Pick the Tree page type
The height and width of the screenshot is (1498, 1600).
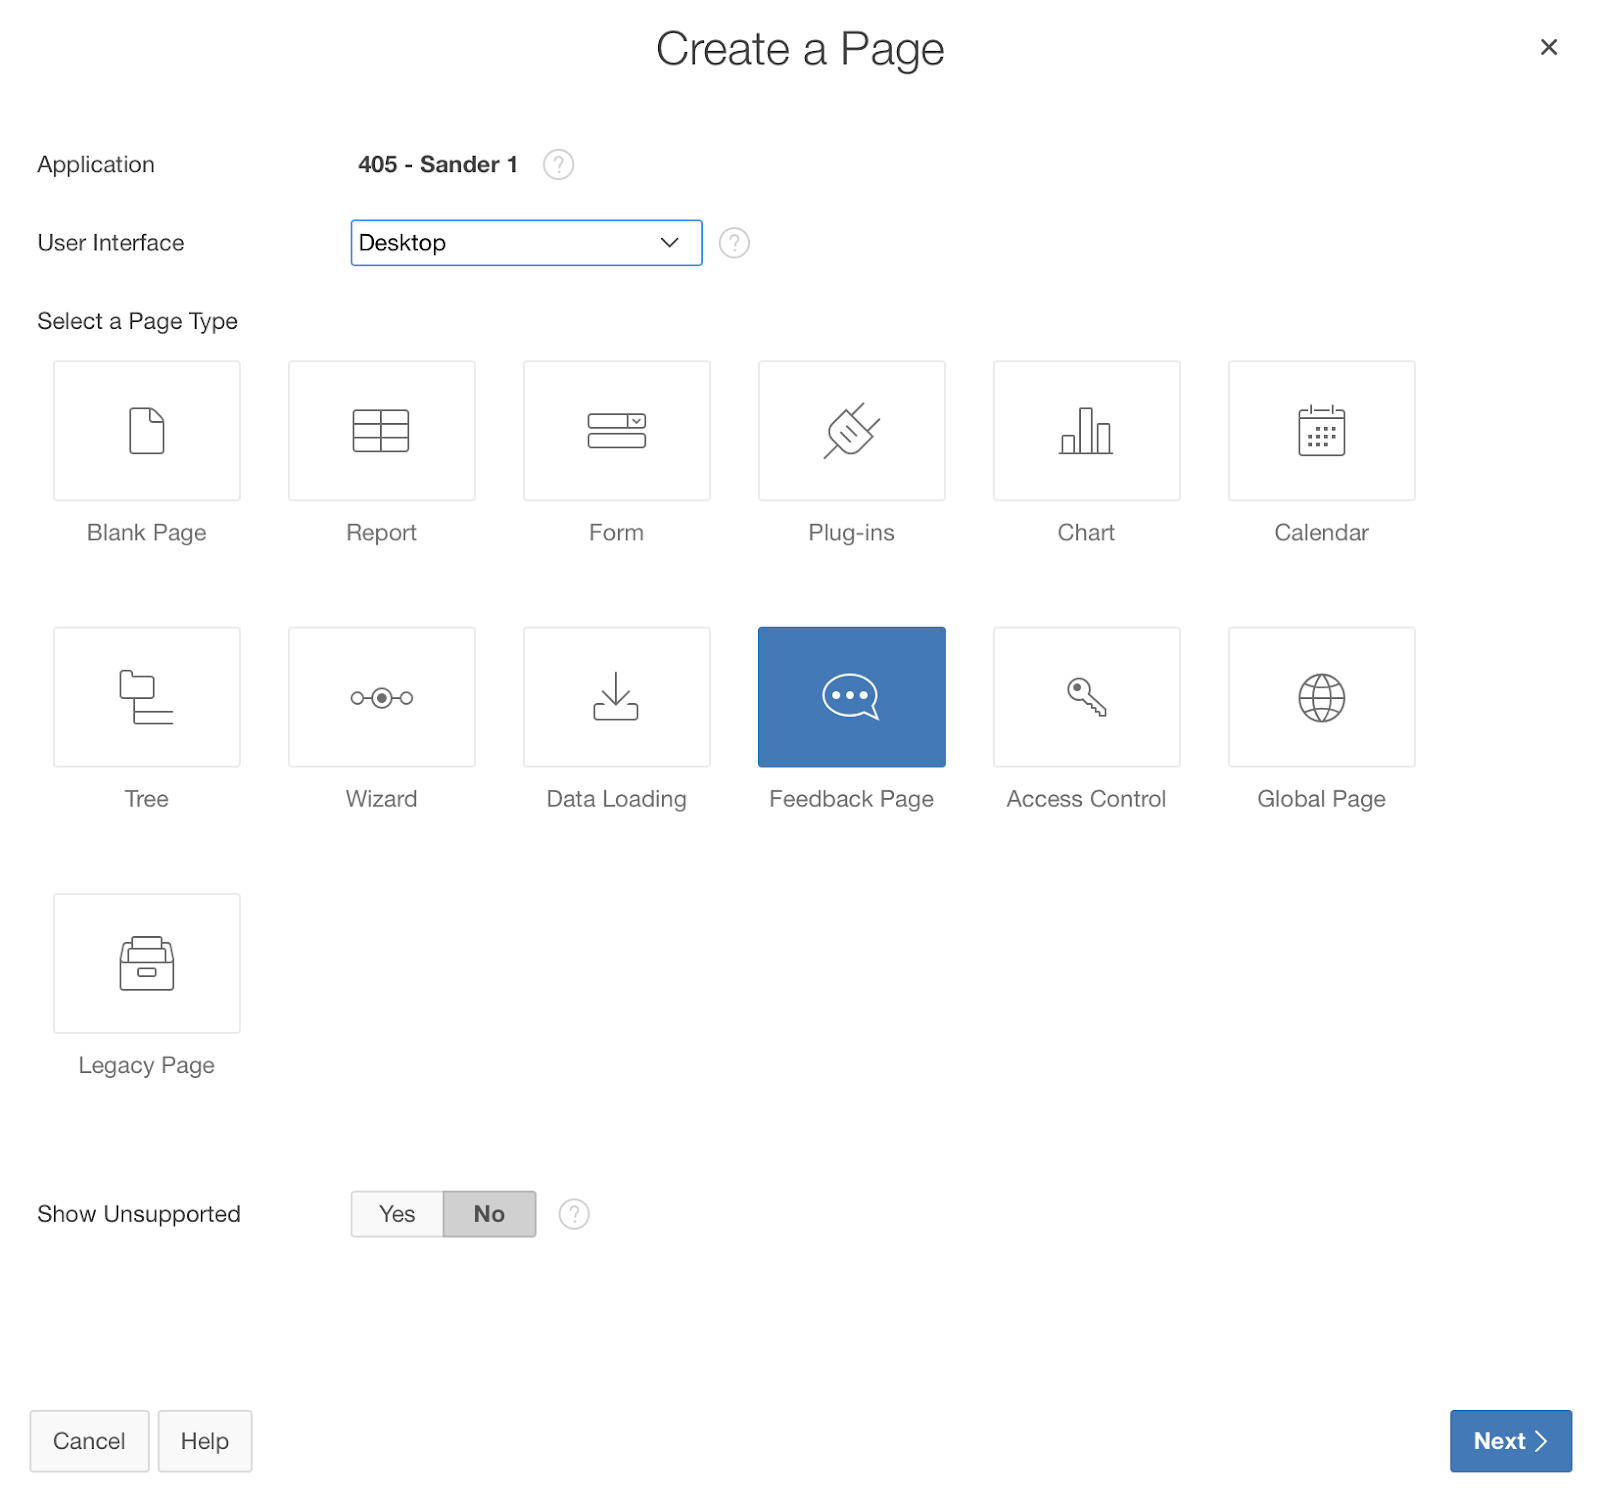coord(147,697)
